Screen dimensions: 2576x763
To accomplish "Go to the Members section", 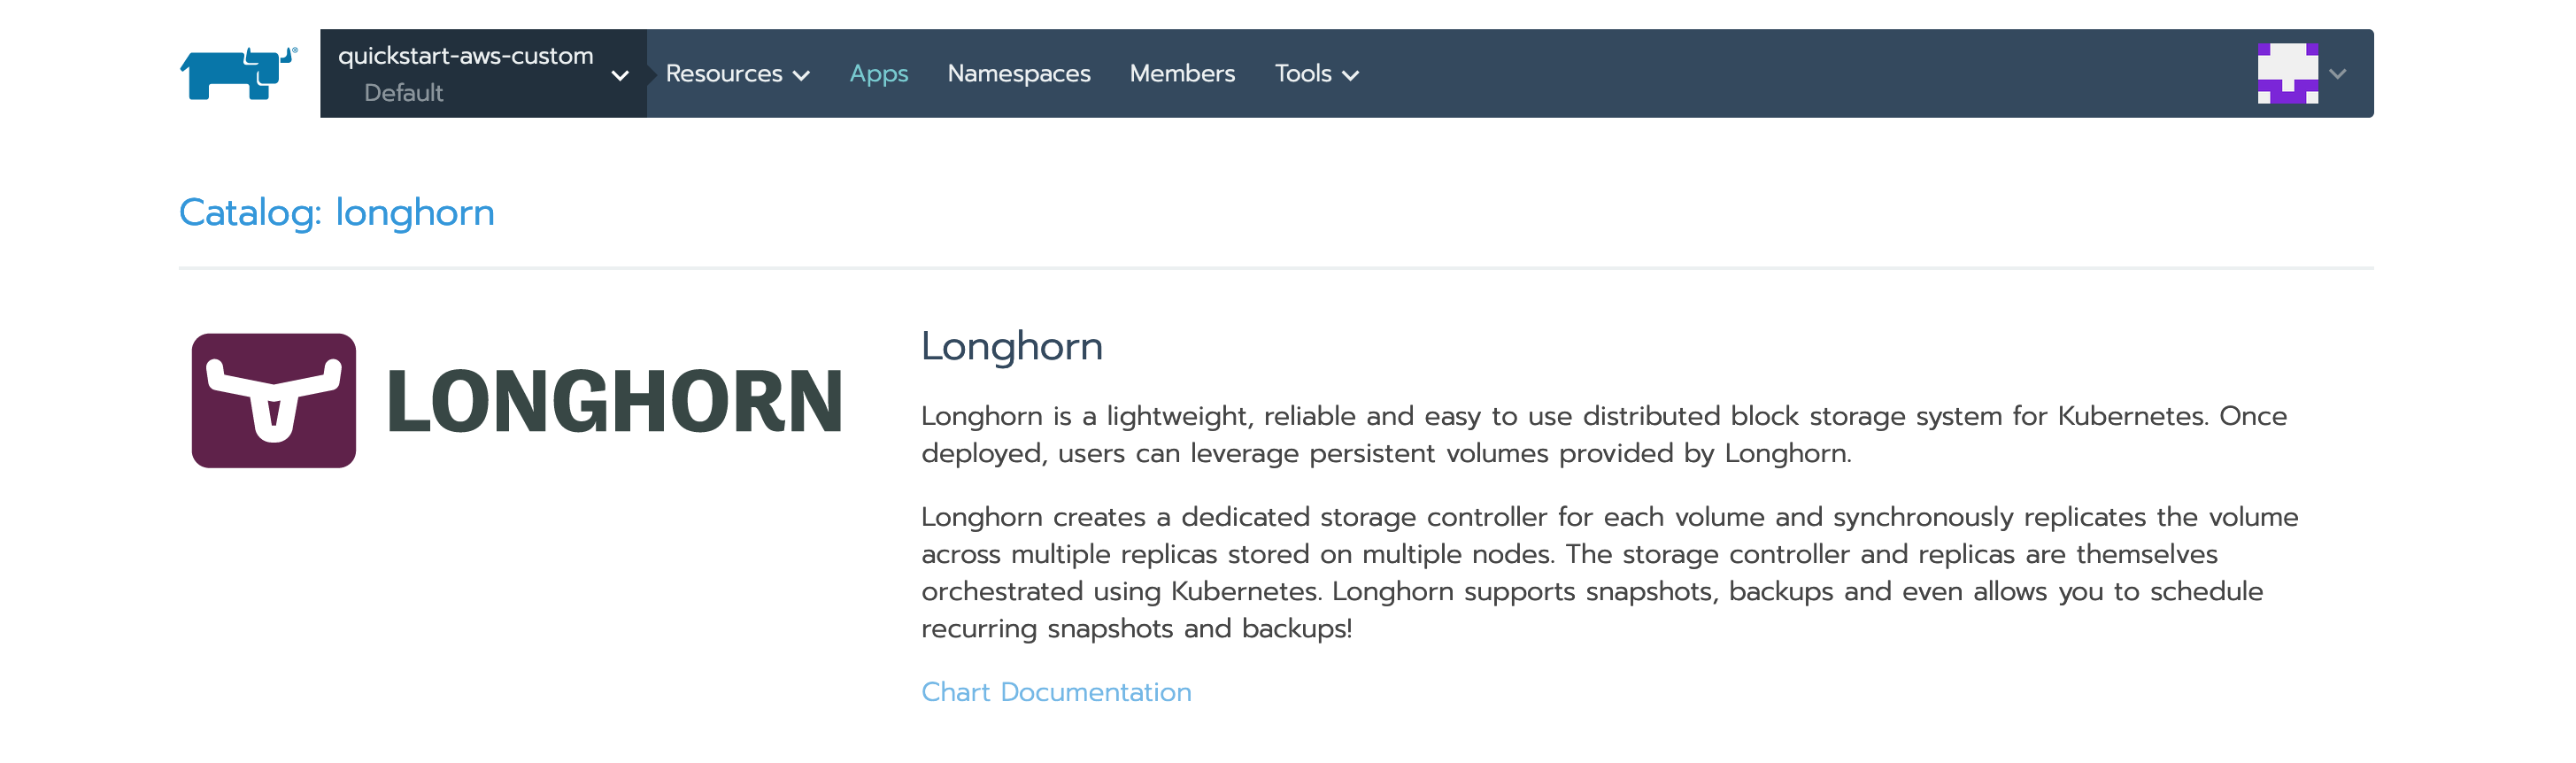I will [x=1181, y=73].
